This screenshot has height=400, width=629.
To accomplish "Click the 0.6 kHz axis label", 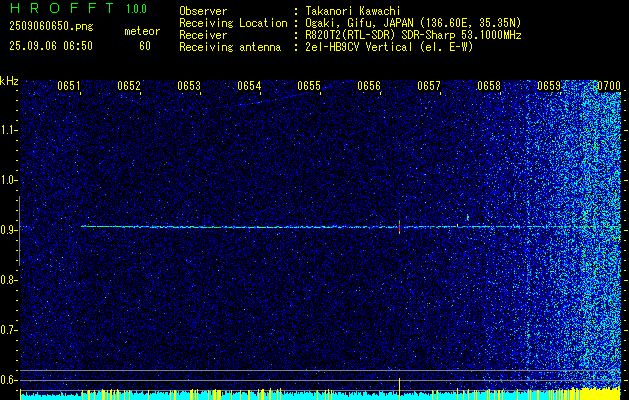I will (x=8, y=380).
